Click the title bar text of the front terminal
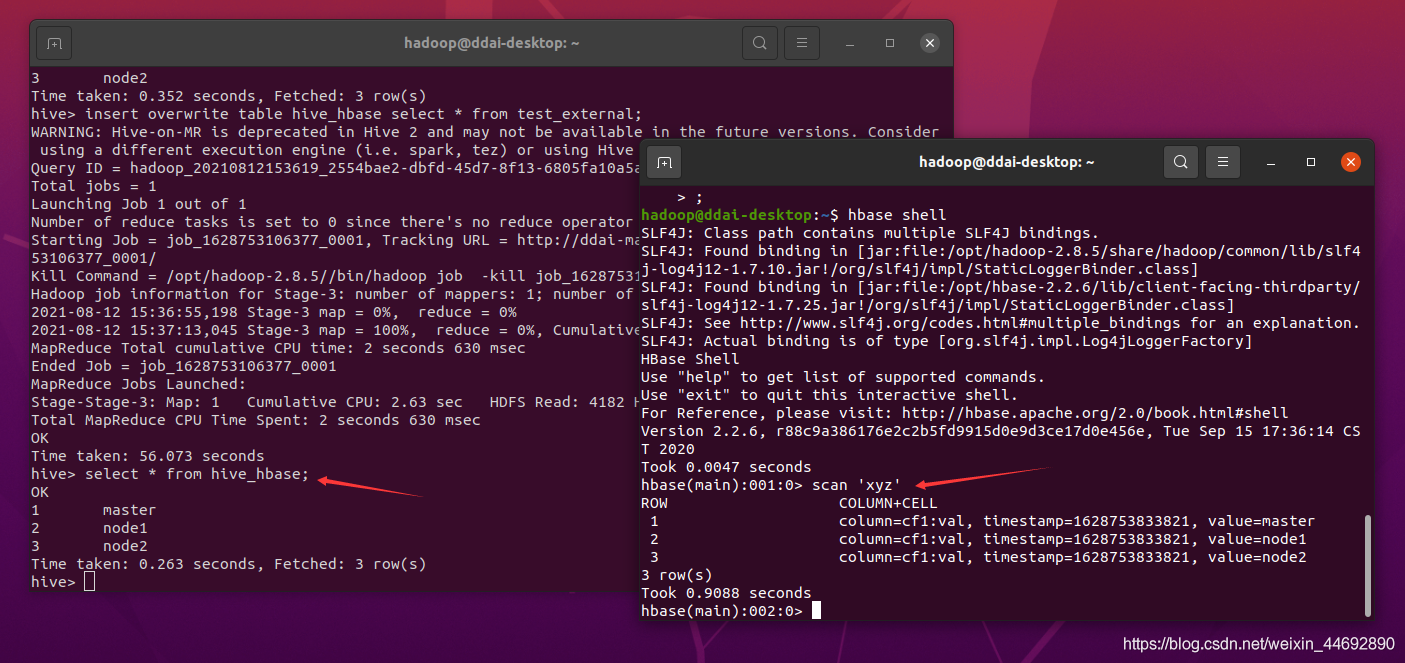 tap(1007, 161)
